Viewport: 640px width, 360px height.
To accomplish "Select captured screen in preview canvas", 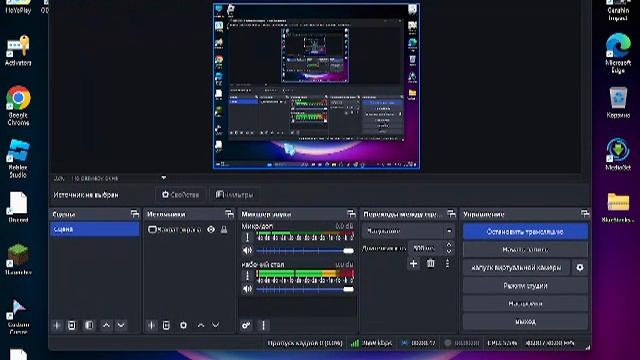I will [x=316, y=86].
